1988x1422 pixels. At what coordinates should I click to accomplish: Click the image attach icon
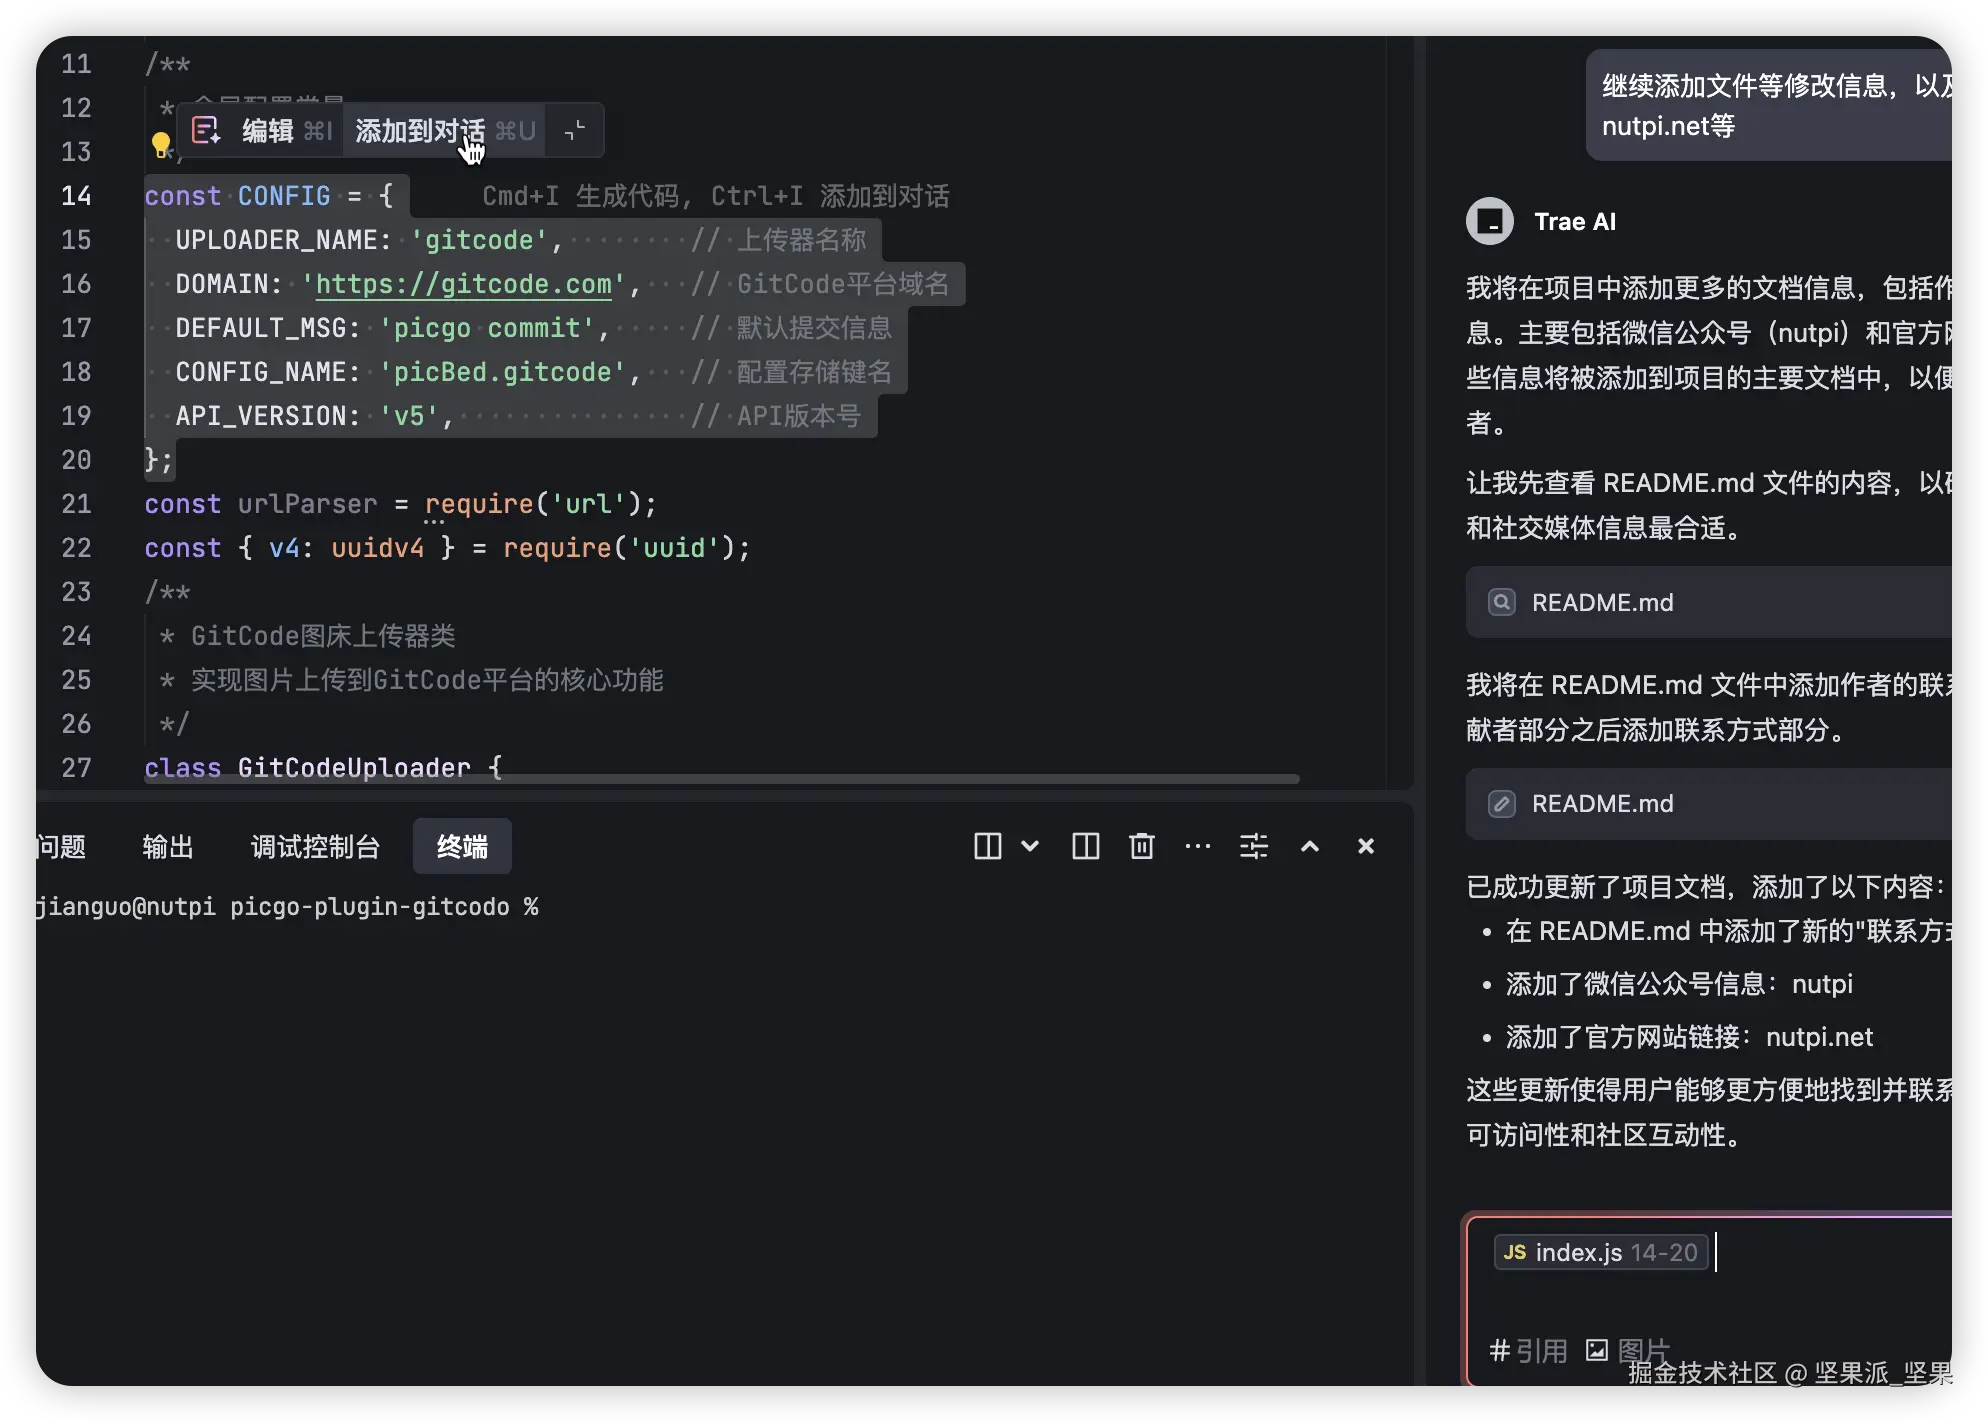[x=1597, y=1350]
